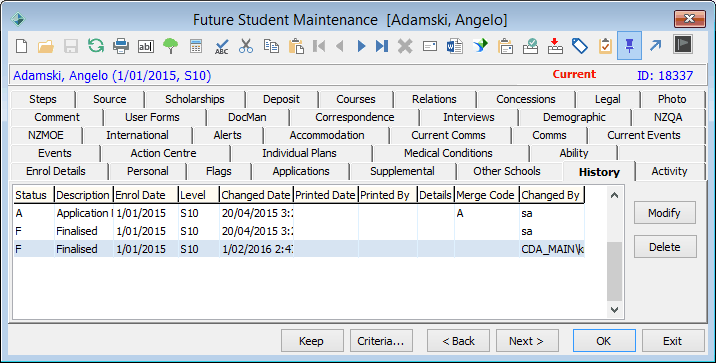The image size is (716, 363).
Task: Click the blue tag icon
Action: click(x=580, y=46)
